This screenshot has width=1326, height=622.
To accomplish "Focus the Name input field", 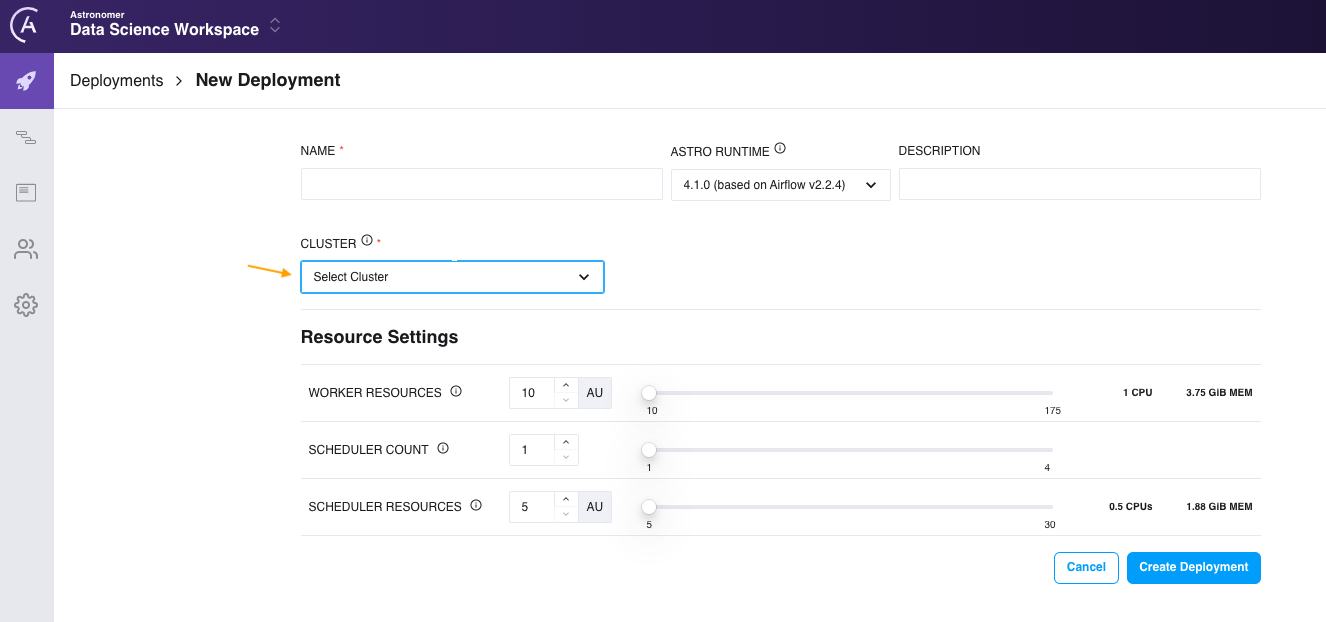I will (x=481, y=184).
